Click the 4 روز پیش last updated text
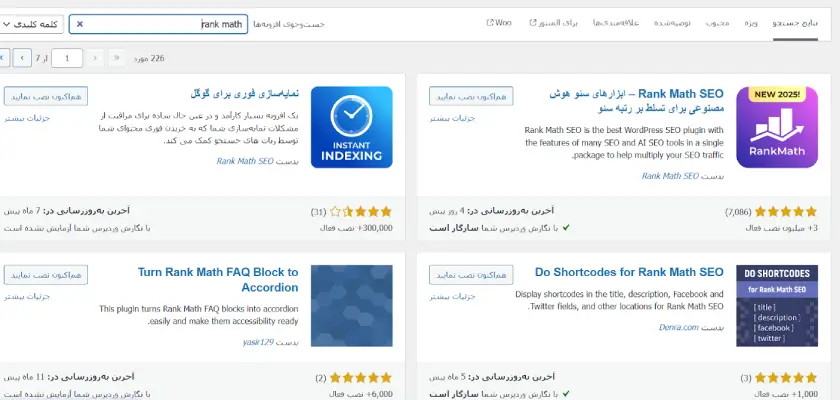840x400 pixels. [448, 211]
